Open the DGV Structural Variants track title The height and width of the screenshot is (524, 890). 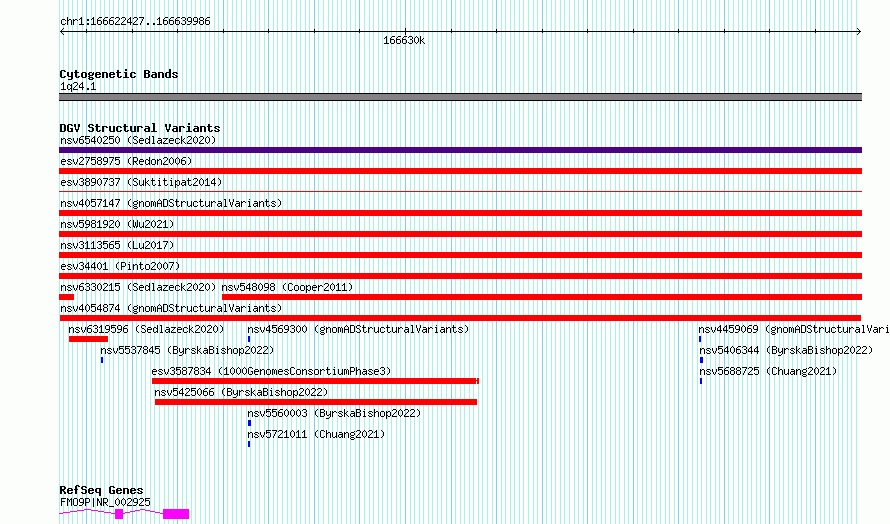point(140,128)
